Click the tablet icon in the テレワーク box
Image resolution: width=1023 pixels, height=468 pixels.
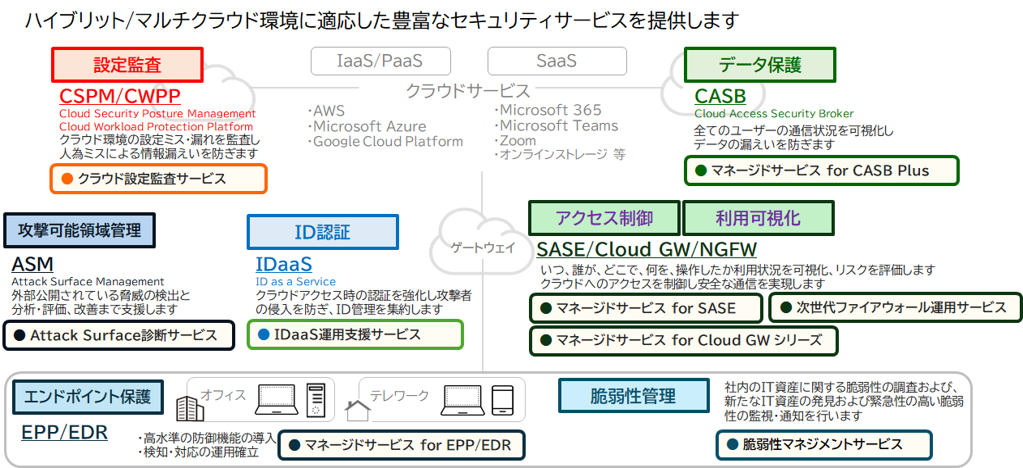coord(502,400)
